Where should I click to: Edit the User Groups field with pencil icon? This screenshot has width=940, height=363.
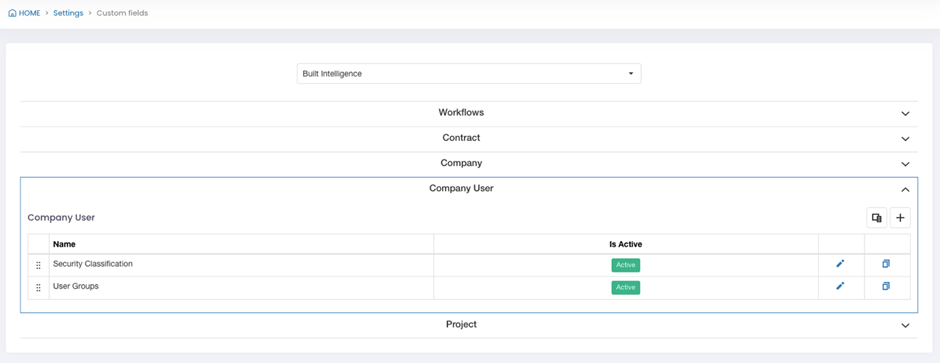[x=840, y=286]
